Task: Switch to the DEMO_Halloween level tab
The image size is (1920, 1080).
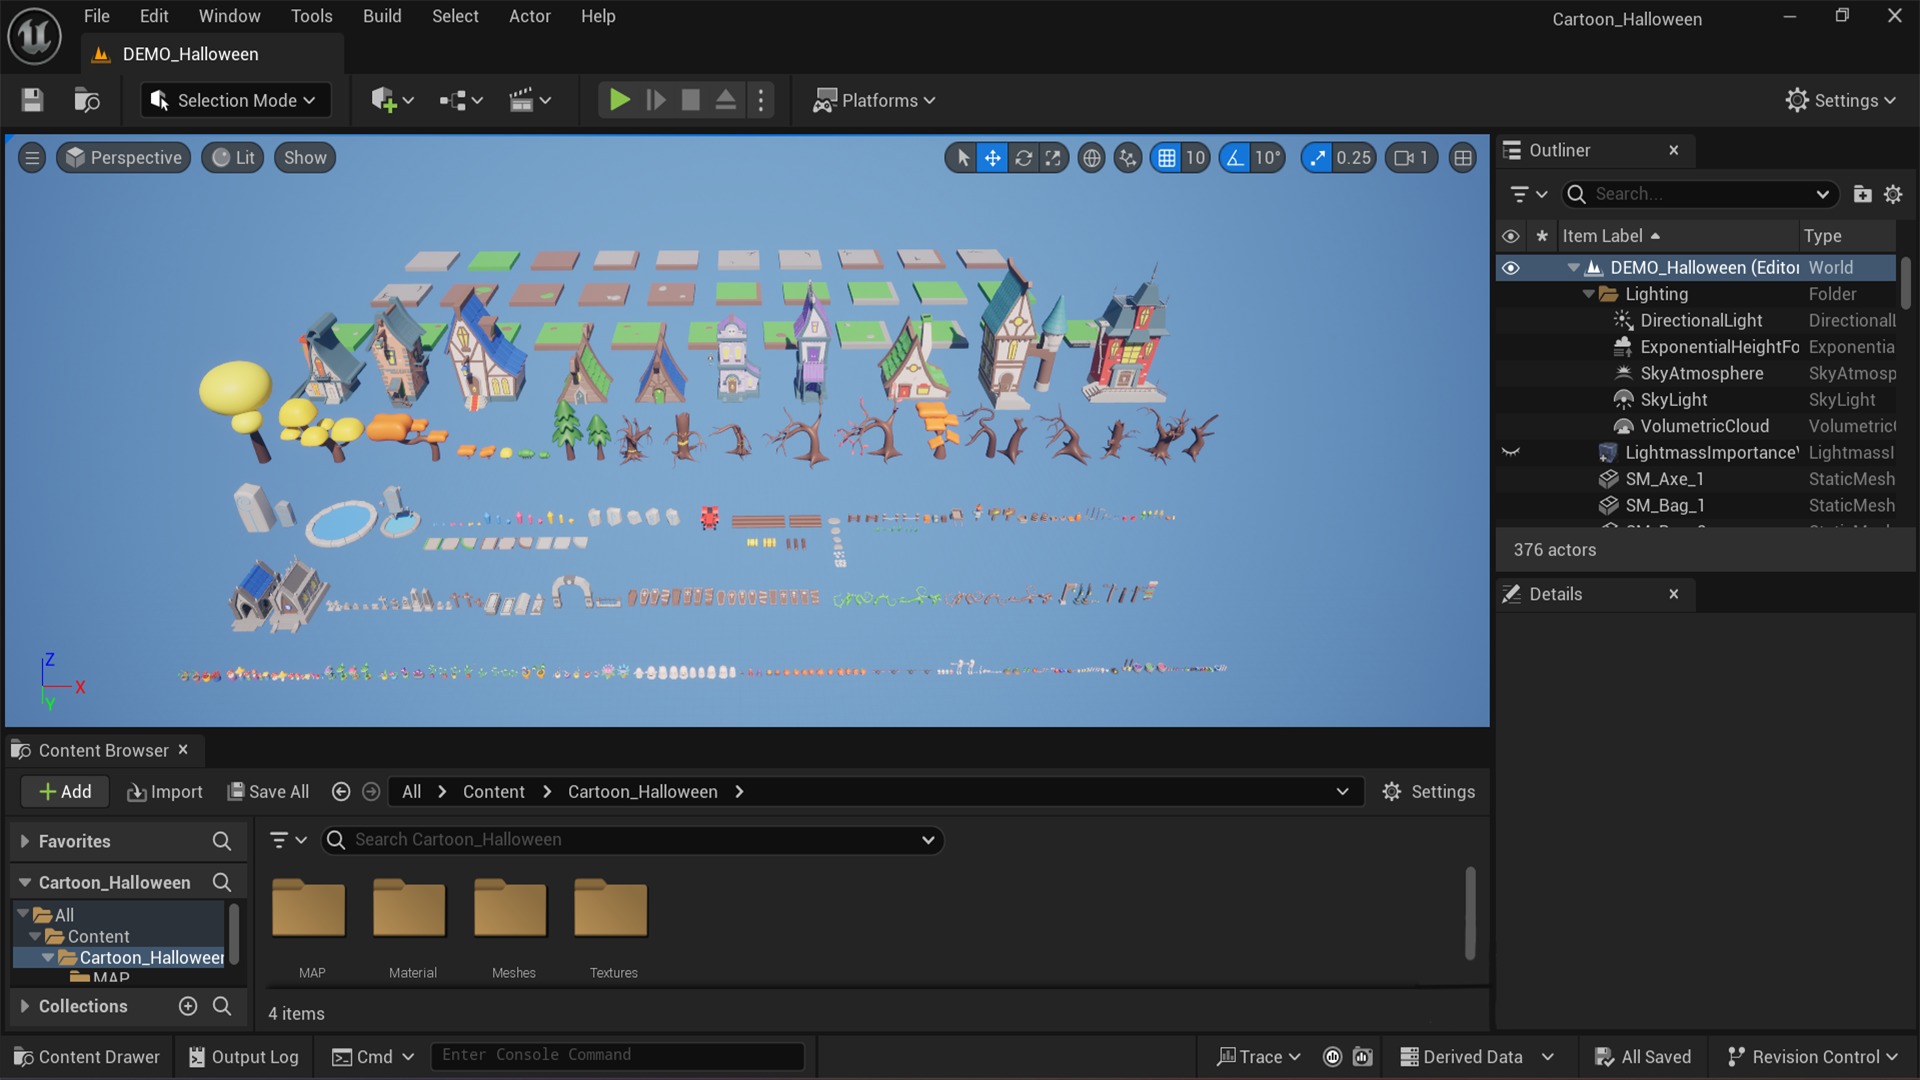Action: point(190,54)
